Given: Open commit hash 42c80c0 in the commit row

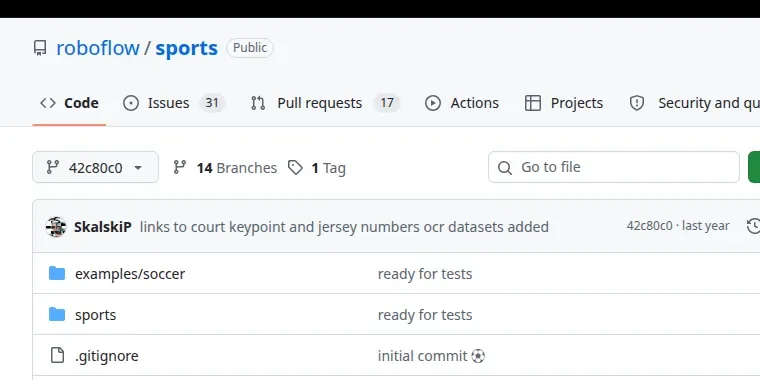Looking at the screenshot, I should click(649, 226).
